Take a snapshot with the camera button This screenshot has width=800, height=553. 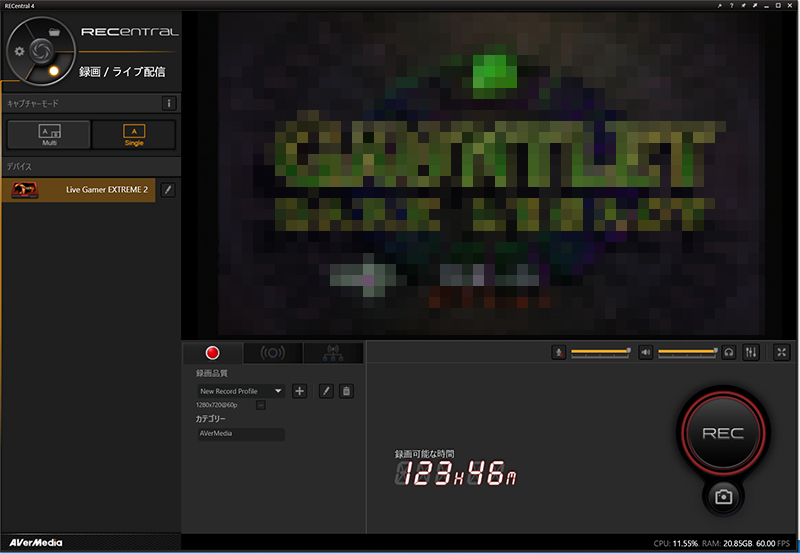[x=723, y=496]
